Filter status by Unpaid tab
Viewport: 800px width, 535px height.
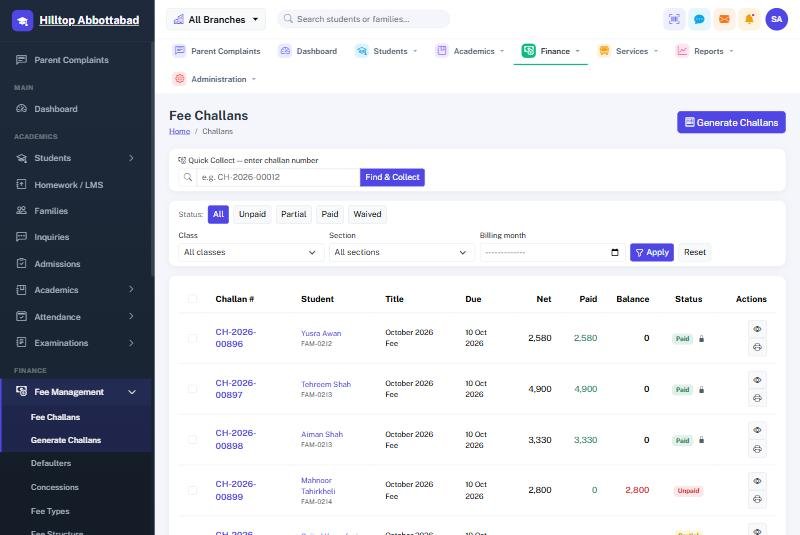point(253,215)
